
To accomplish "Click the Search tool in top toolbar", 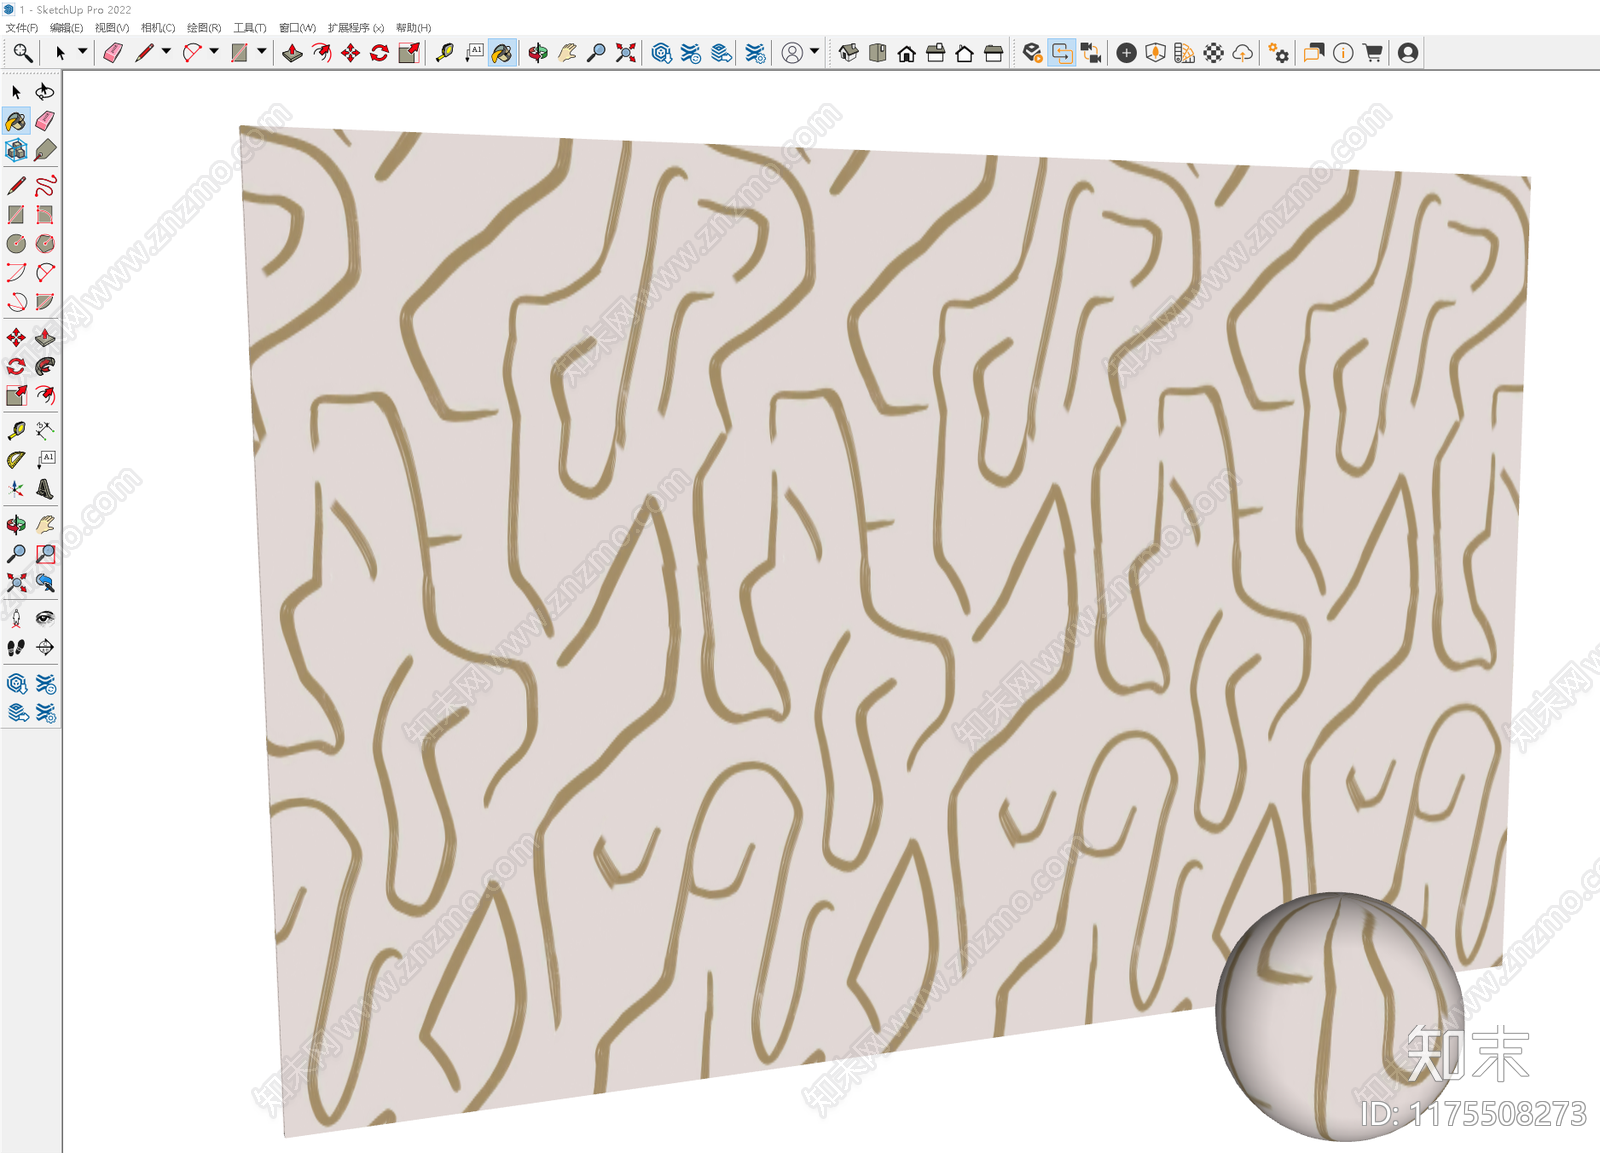I will tap(22, 53).
